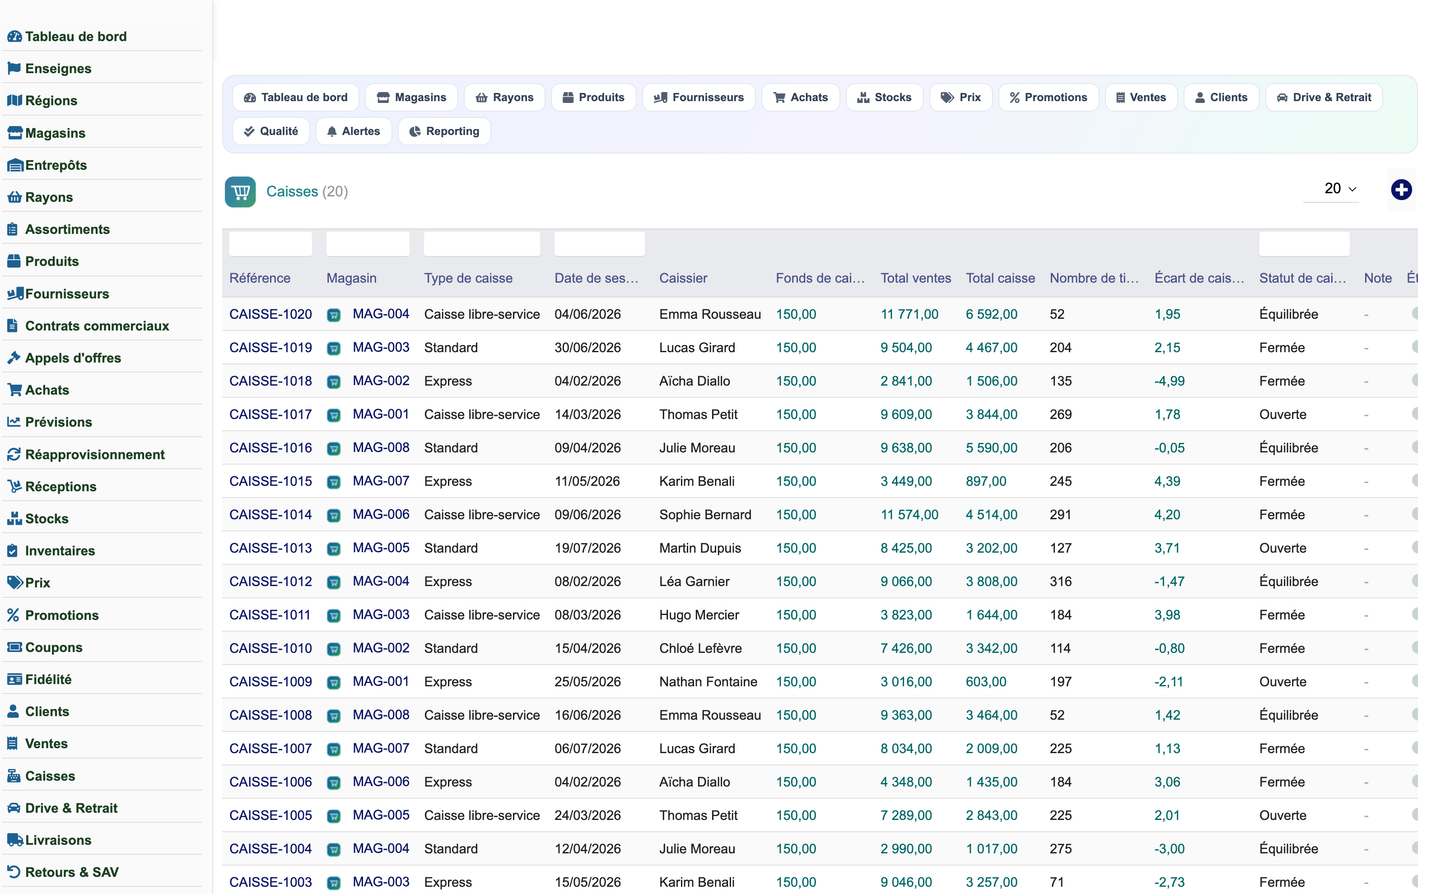Click the Référence filter input field

tap(270, 244)
